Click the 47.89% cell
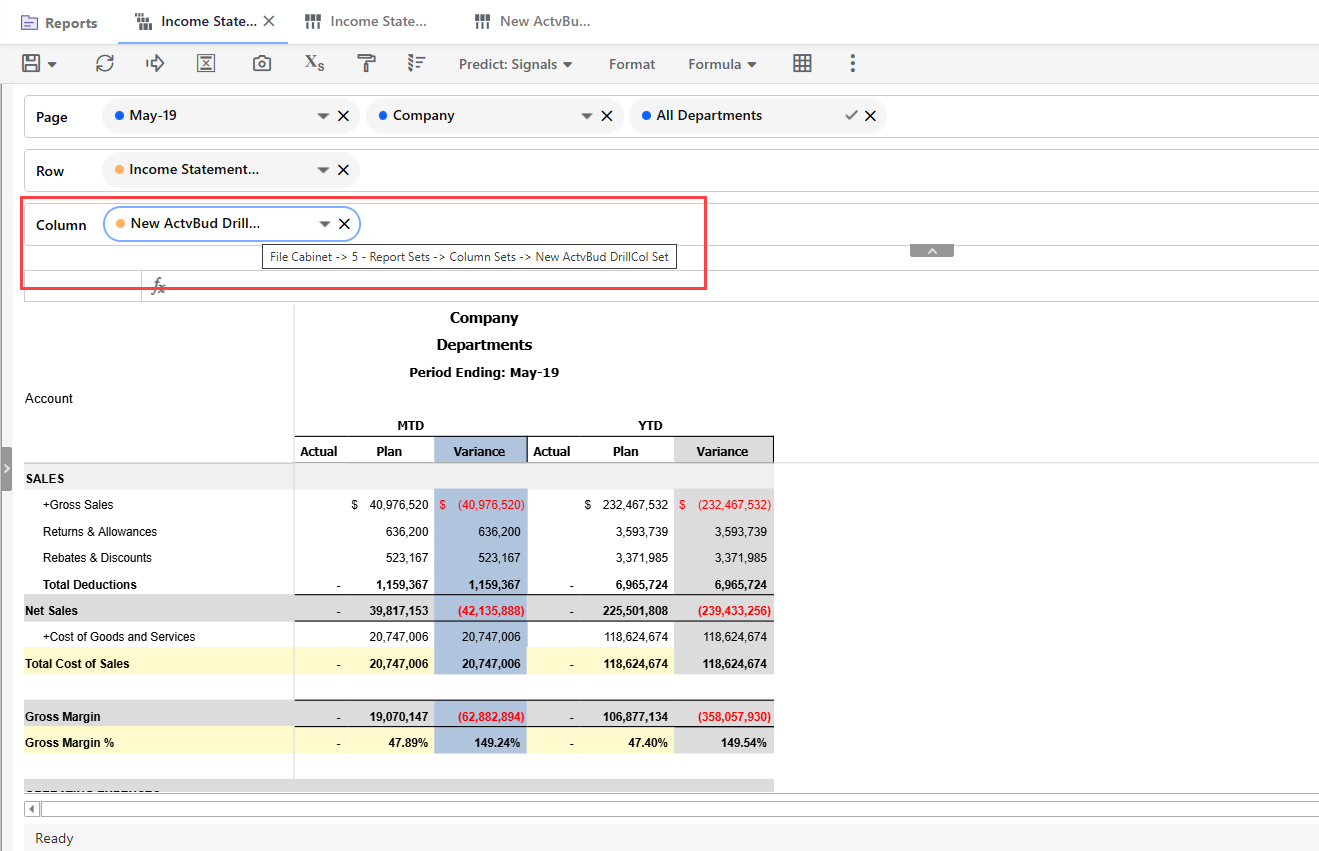Image resolution: width=1319 pixels, height=851 pixels. pos(408,744)
